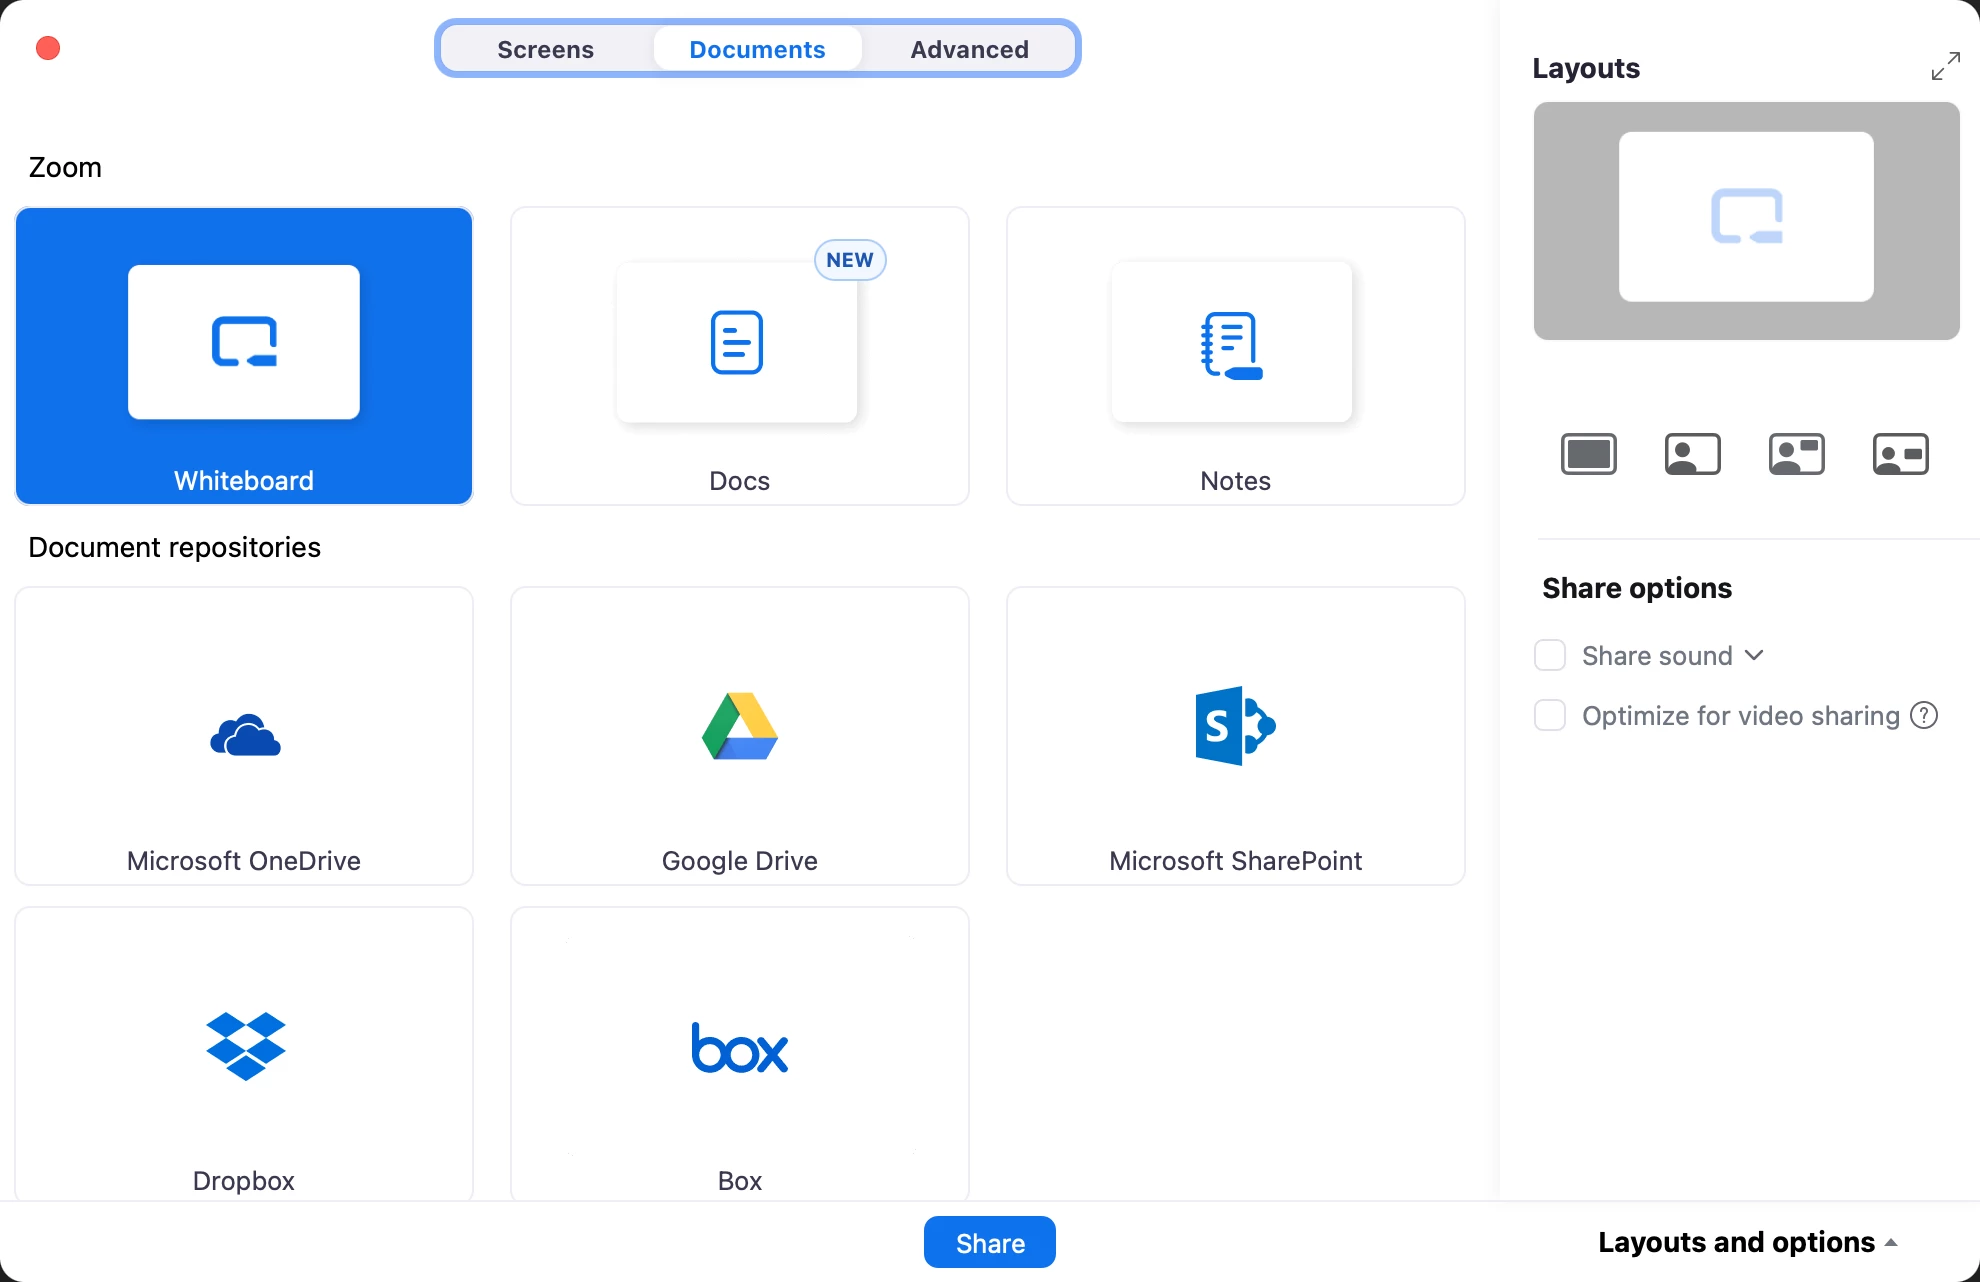Viewport: 1980px width, 1282px height.
Task: Enable Share sound checkbox
Action: (x=1550, y=656)
